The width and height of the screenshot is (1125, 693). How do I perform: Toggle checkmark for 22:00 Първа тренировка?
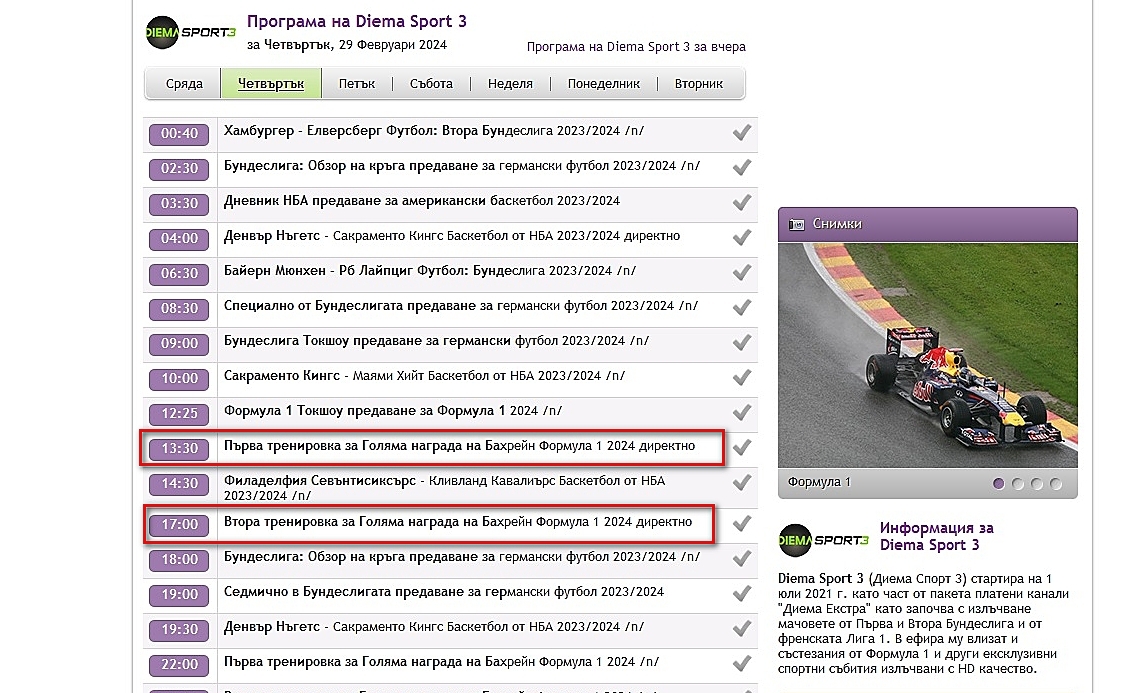(742, 664)
